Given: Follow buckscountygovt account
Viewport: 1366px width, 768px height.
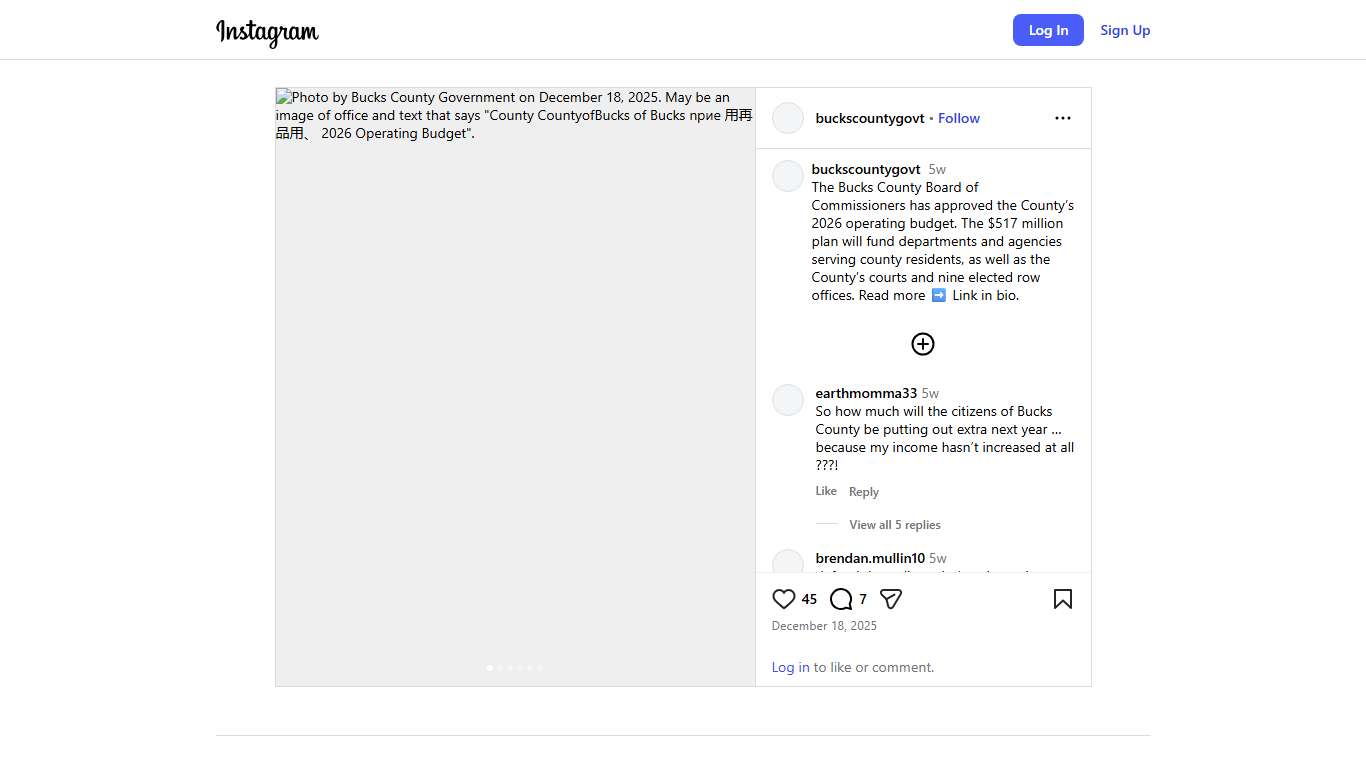Looking at the screenshot, I should (x=958, y=118).
